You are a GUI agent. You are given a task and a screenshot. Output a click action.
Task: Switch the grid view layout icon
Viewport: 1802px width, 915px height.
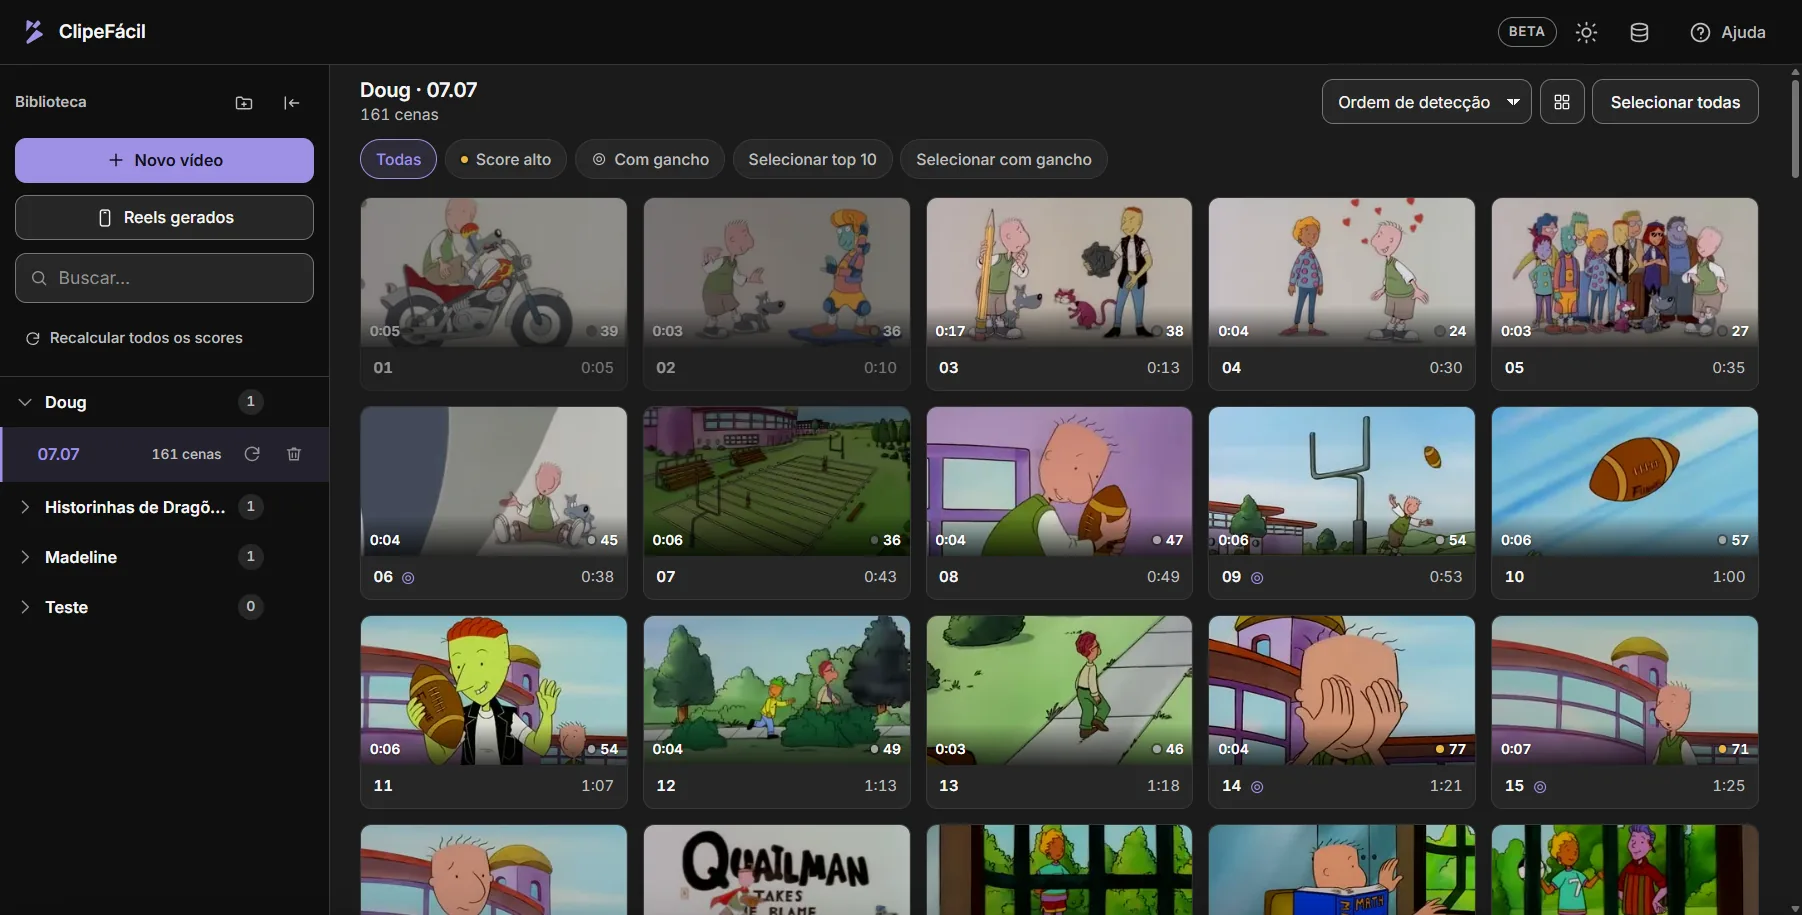pyautogui.click(x=1562, y=102)
